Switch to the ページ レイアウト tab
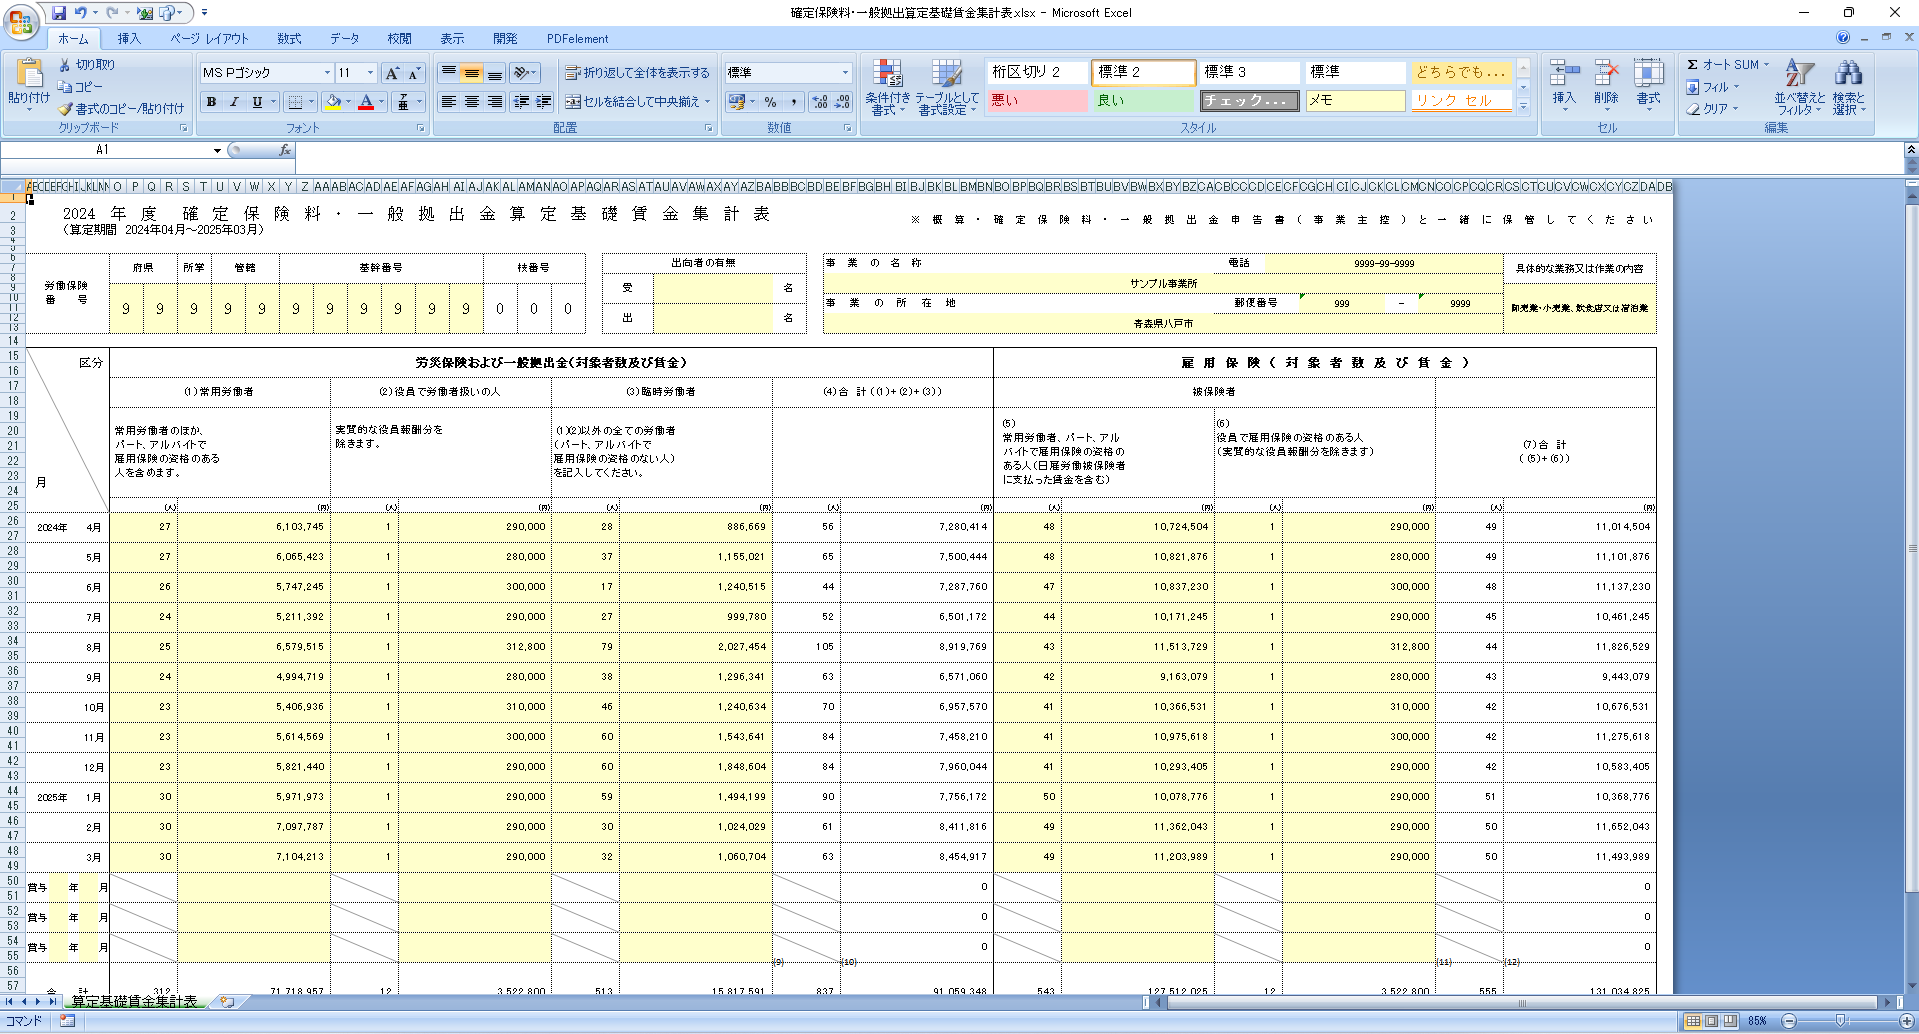Screen dimensions: 1919x1034 pyautogui.click(x=209, y=39)
